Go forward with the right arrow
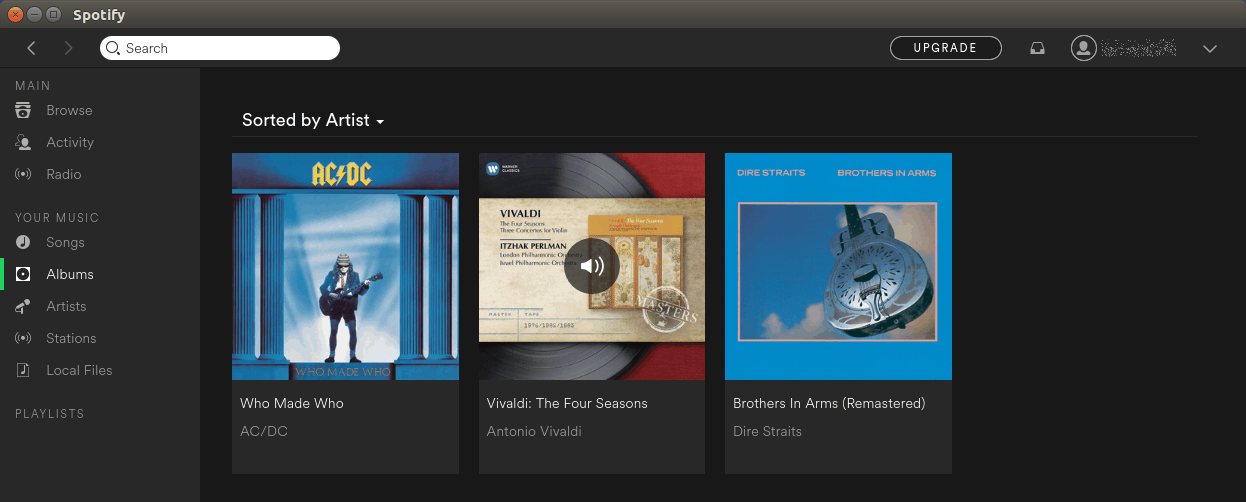This screenshot has width=1246, height=502. 68,48
